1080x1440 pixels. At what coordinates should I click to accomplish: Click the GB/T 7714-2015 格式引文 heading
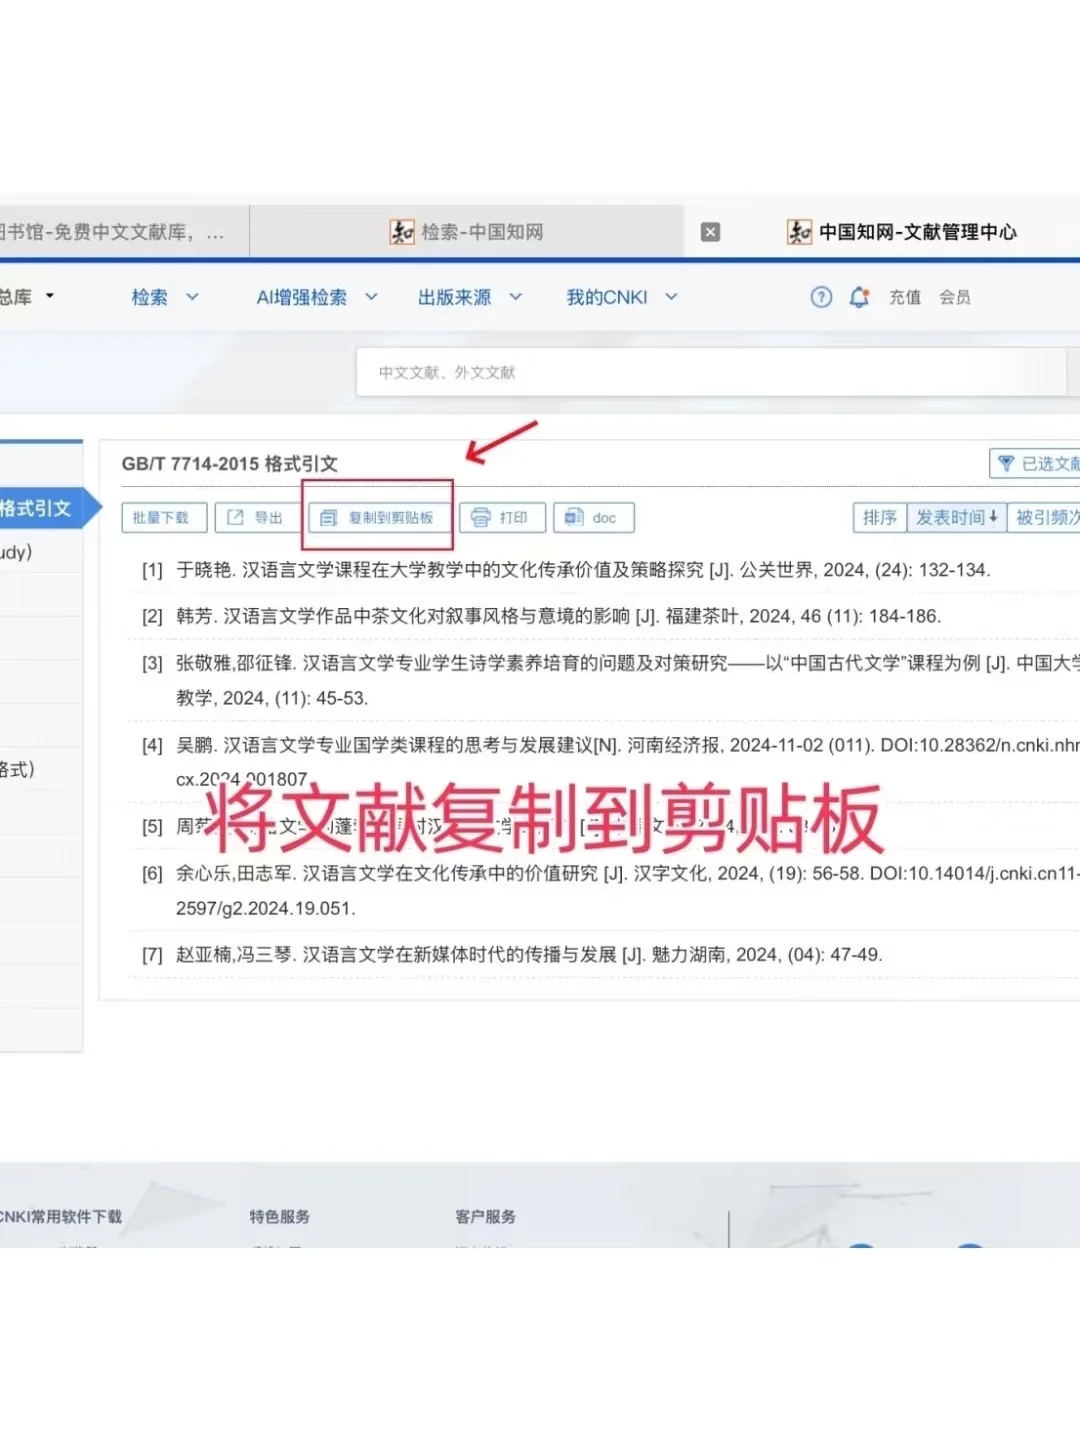click(229, 464)
